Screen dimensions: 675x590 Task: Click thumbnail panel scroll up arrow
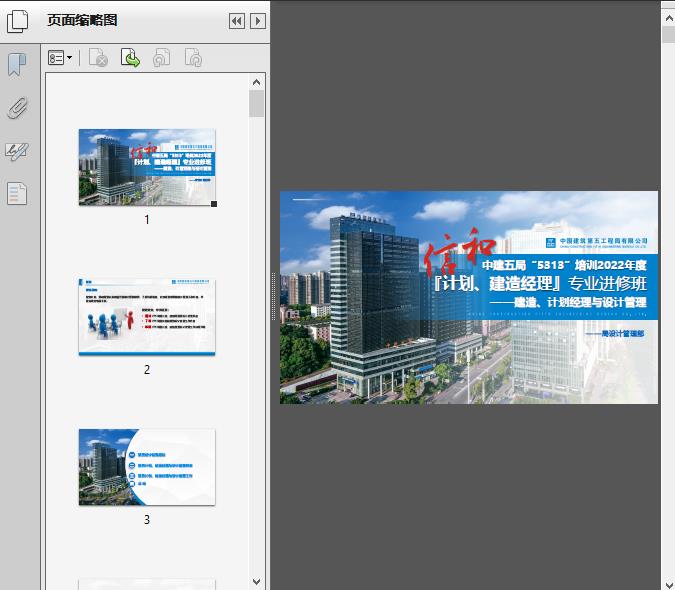(x=257, y=82)
